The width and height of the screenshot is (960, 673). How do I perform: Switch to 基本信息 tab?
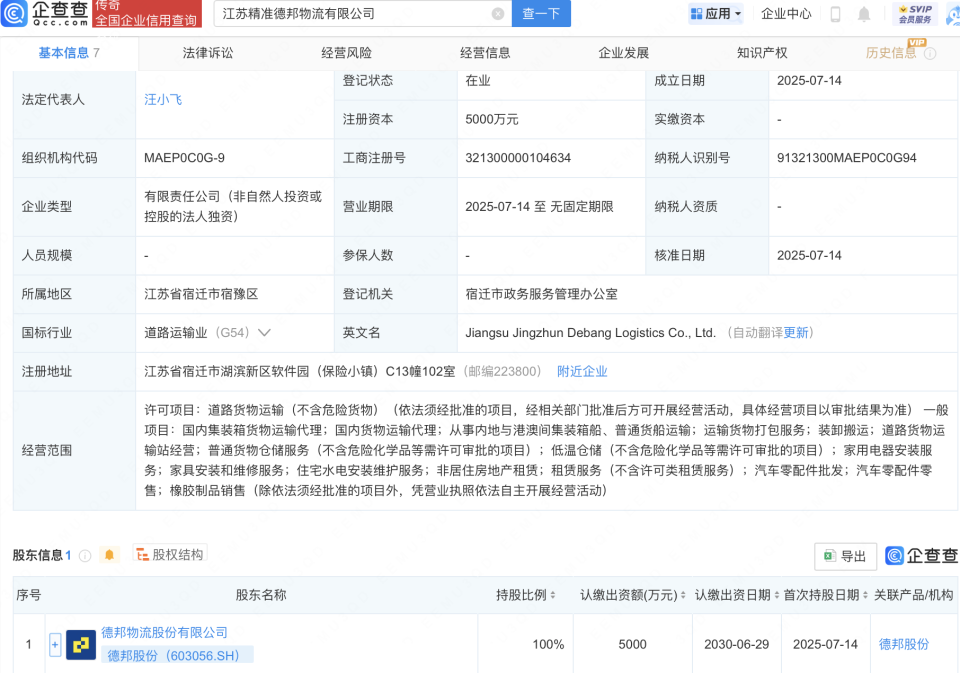69,53
